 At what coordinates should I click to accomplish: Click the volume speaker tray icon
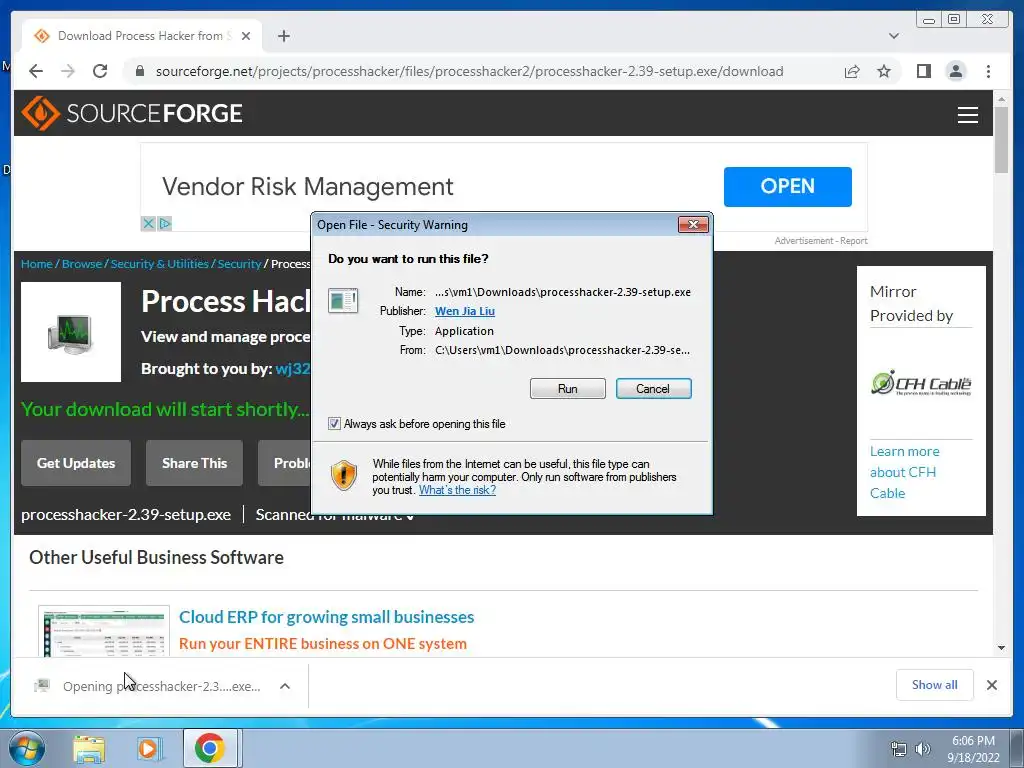coord(922,749)
